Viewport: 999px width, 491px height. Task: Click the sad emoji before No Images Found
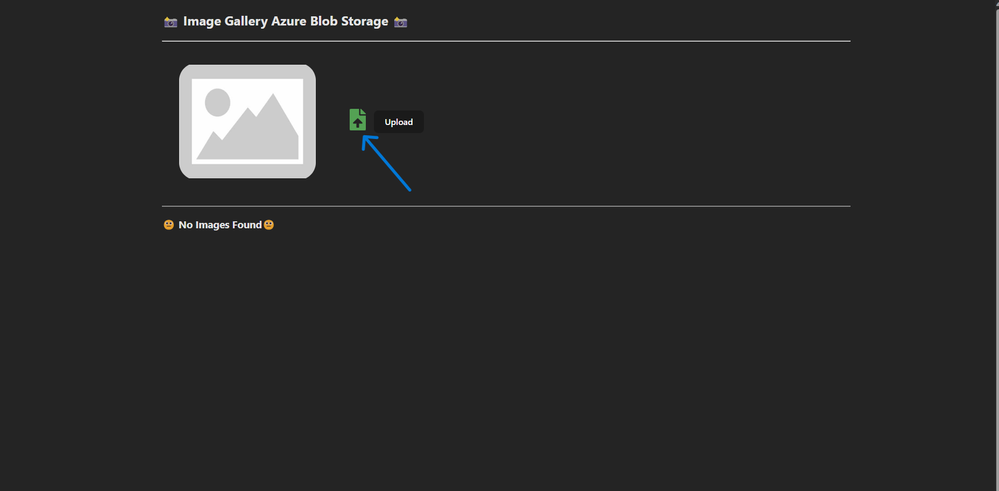[168, 225]
